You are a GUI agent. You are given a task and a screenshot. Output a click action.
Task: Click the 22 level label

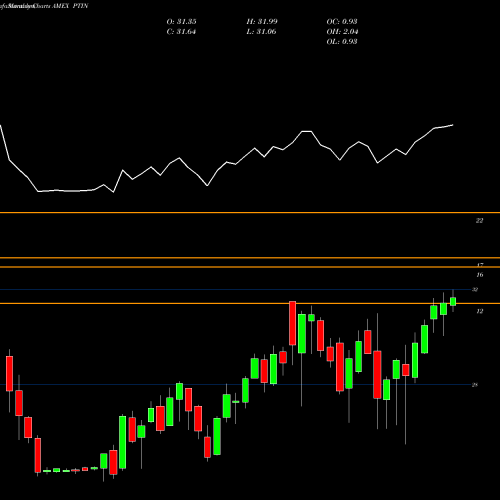point(479,221)
